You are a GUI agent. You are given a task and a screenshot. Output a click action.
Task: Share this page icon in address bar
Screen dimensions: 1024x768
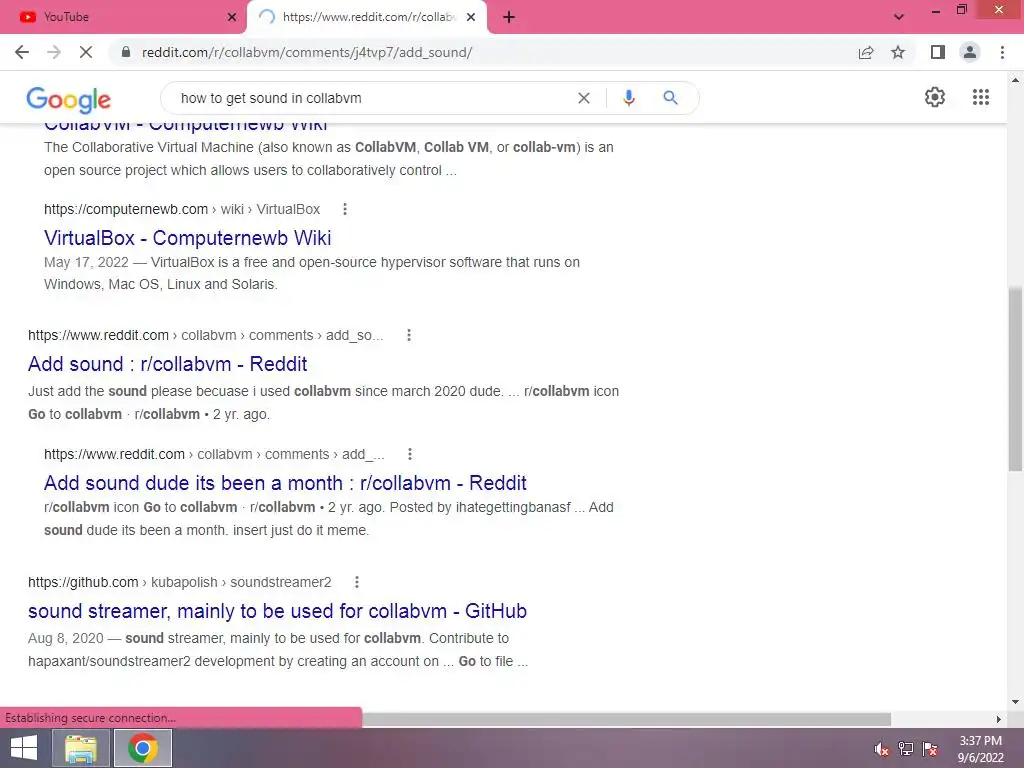(866, 52)
